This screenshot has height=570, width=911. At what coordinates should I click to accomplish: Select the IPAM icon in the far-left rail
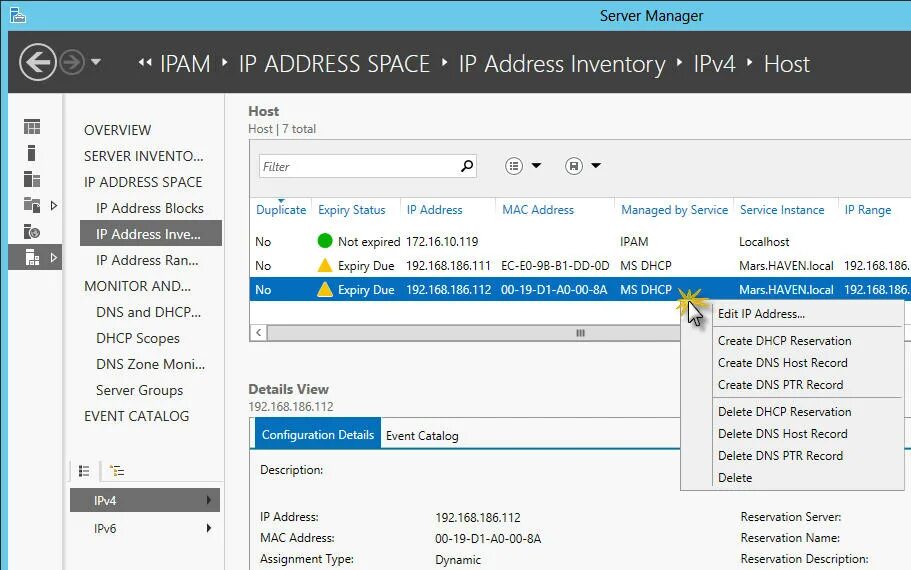tap(32, 257)
